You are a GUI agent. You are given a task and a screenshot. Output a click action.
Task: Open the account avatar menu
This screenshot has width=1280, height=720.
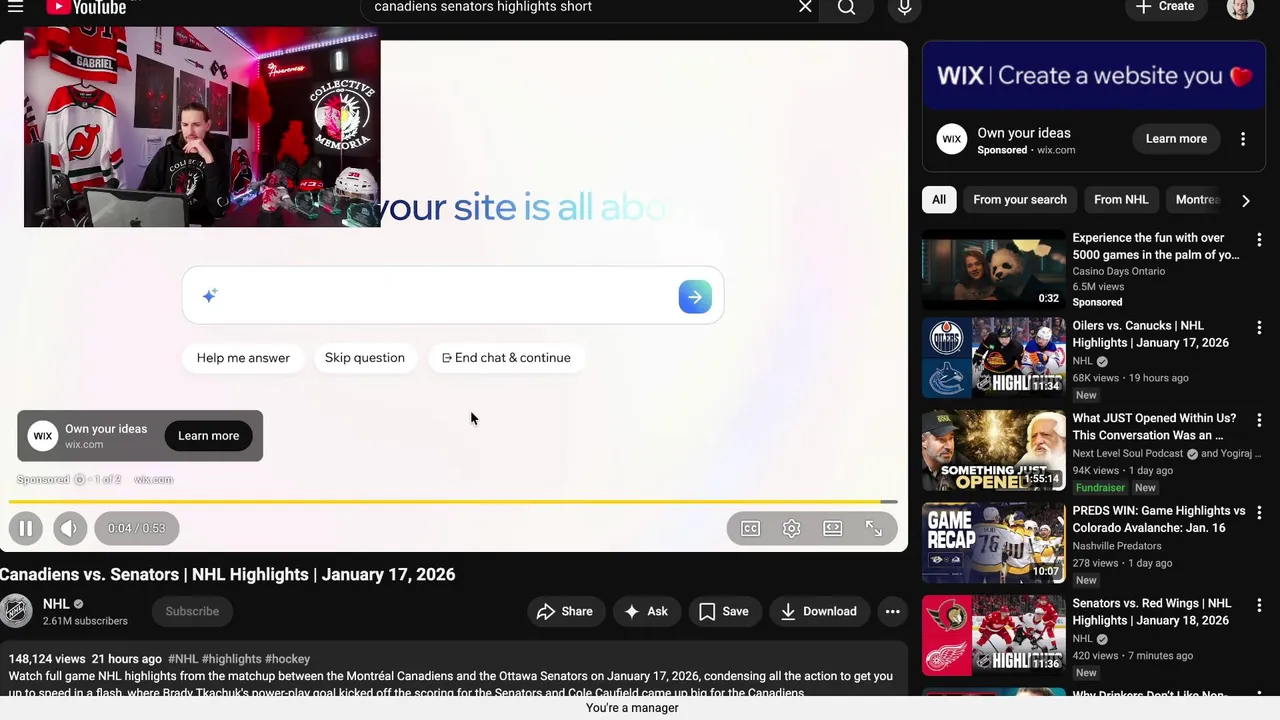click(x=1240, y=7)
